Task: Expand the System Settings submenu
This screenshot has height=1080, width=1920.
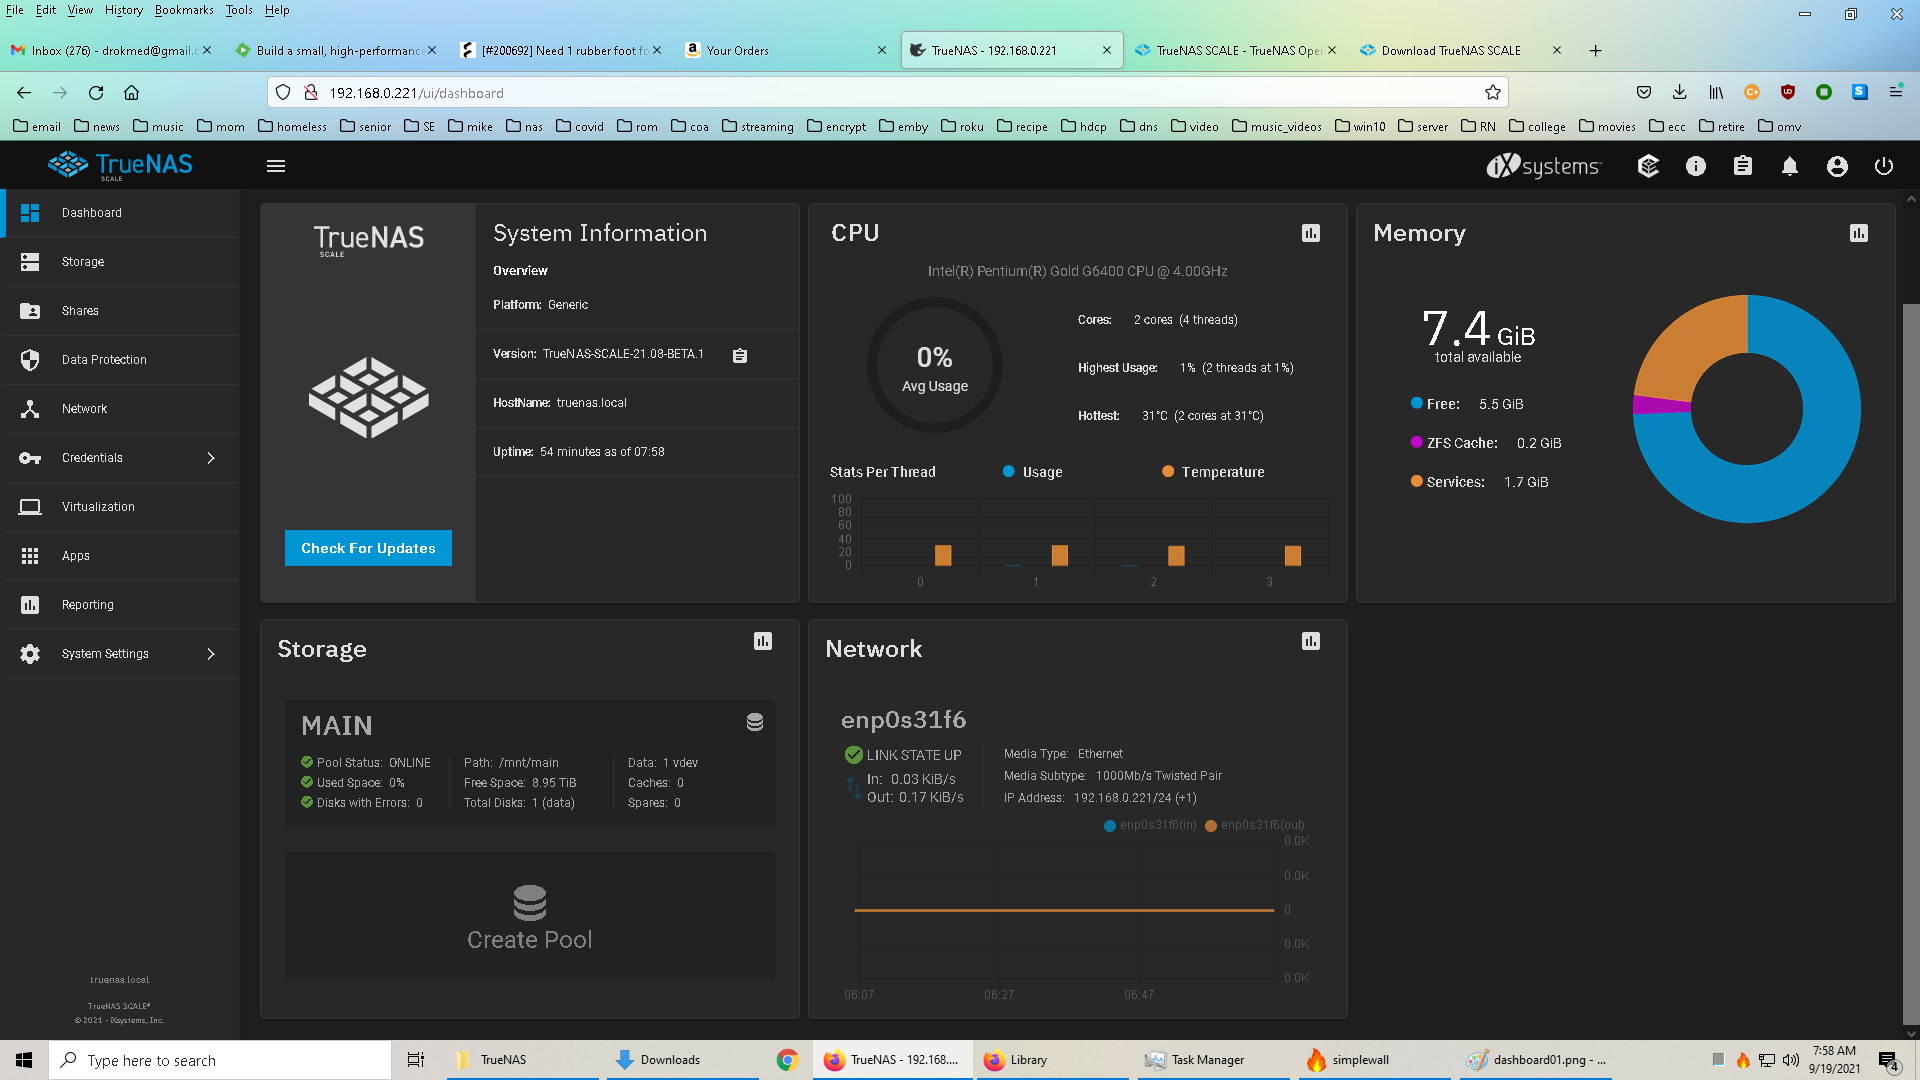Action: tap(211, 654)
